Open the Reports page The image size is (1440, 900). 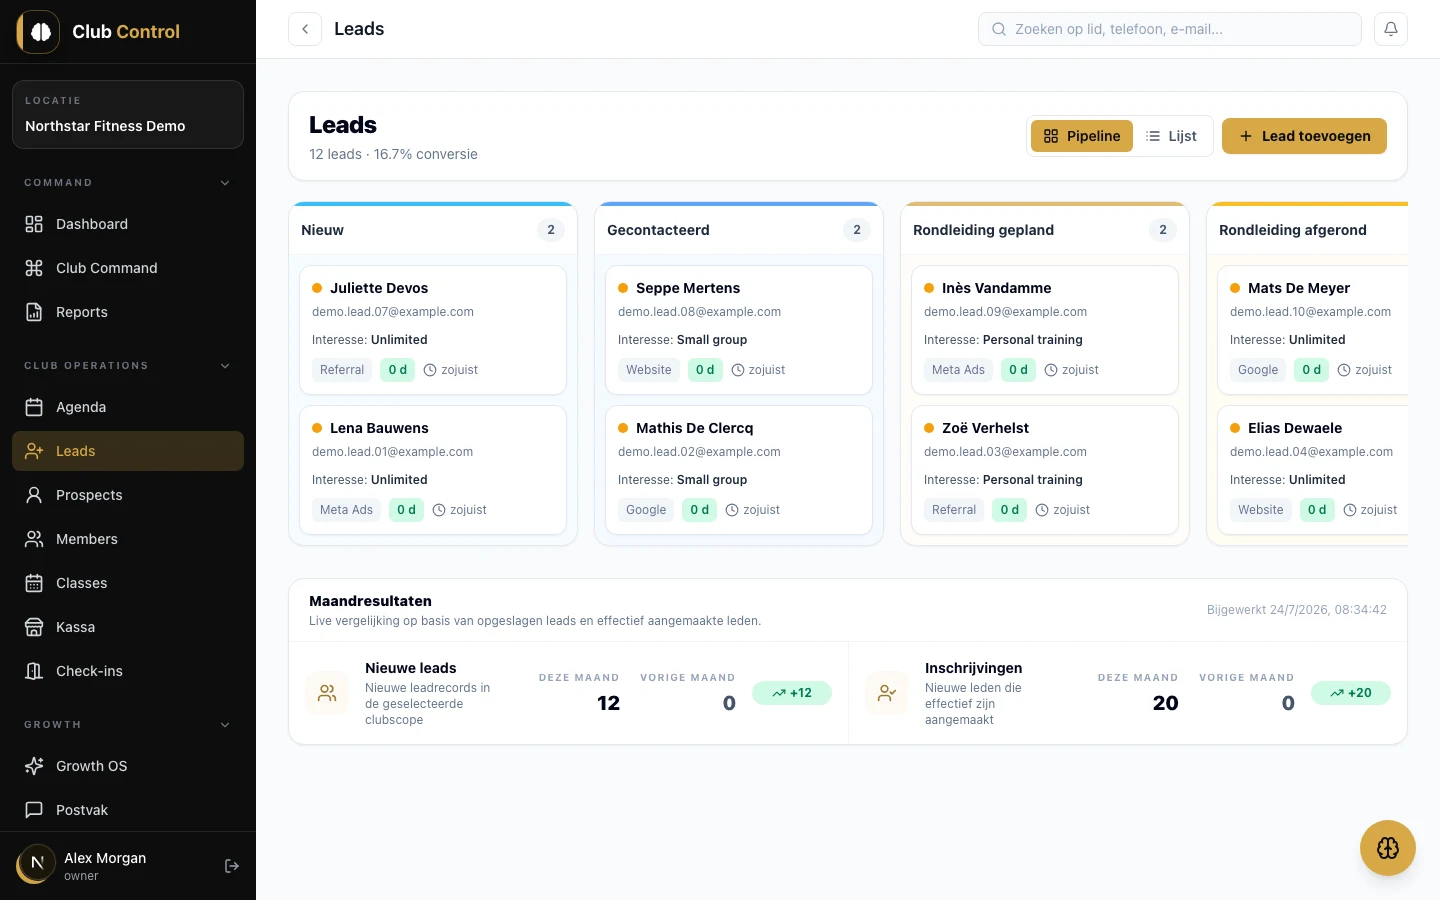tap(128, 312)
